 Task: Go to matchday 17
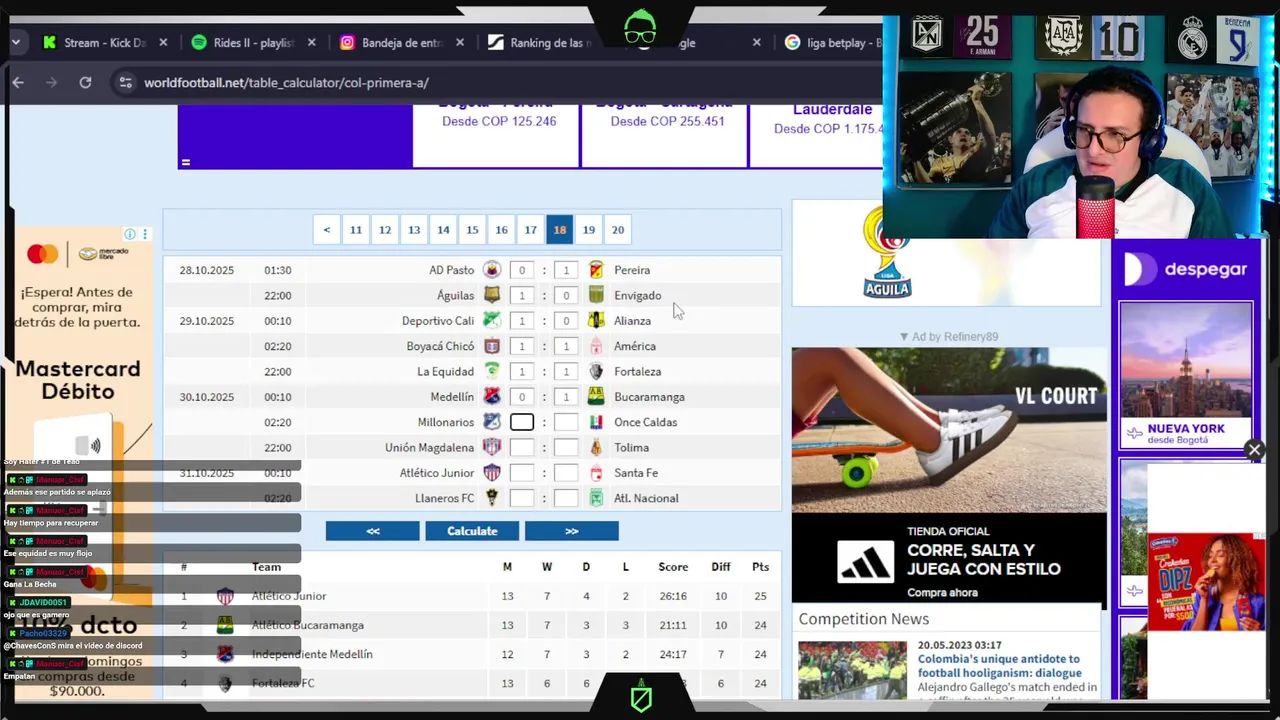(x=530, y=230)
